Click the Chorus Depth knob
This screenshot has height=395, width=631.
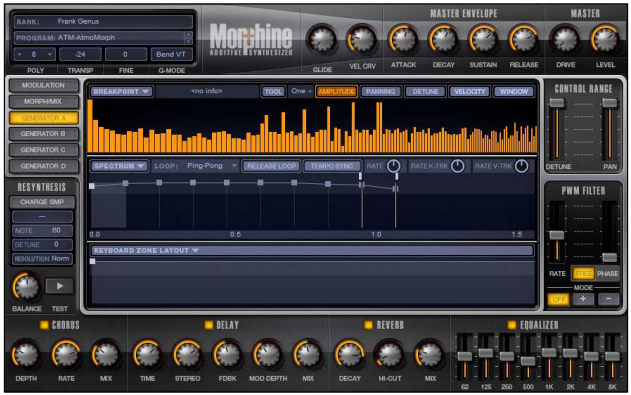click(x=26, y=355)
